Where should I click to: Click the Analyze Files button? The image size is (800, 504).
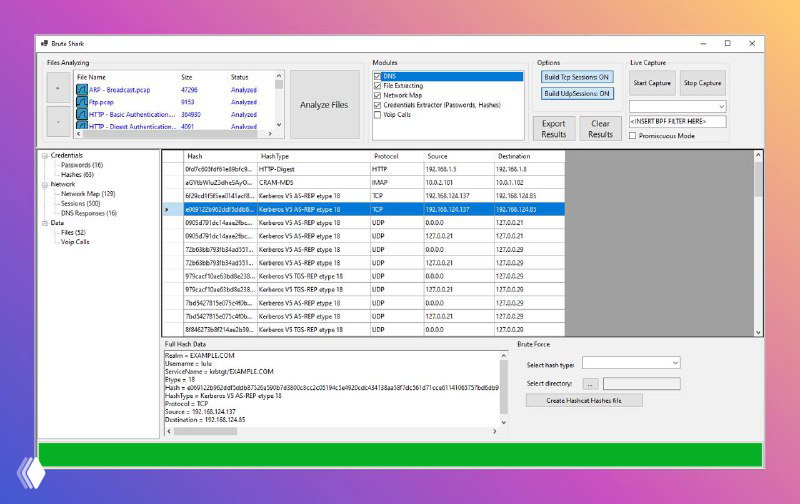(x=325, y=105)
